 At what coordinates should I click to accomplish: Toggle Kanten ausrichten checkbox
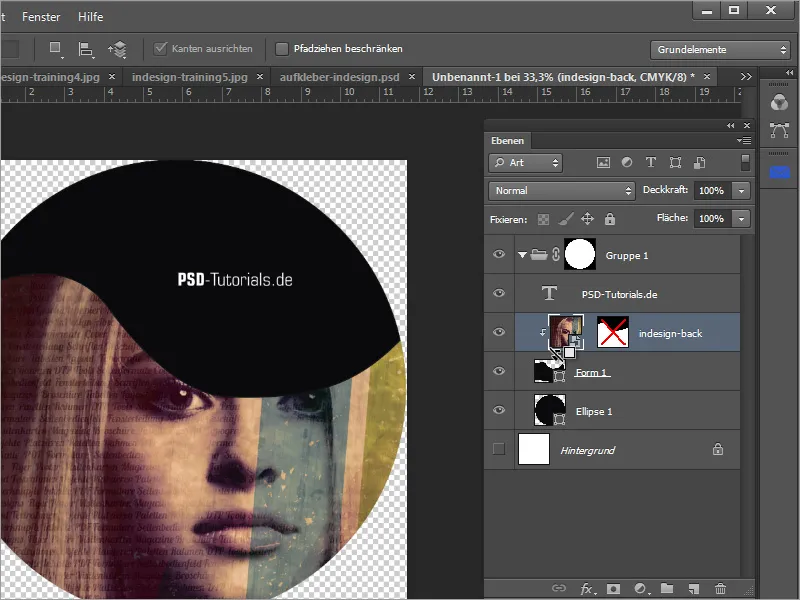tap(161, 48)
